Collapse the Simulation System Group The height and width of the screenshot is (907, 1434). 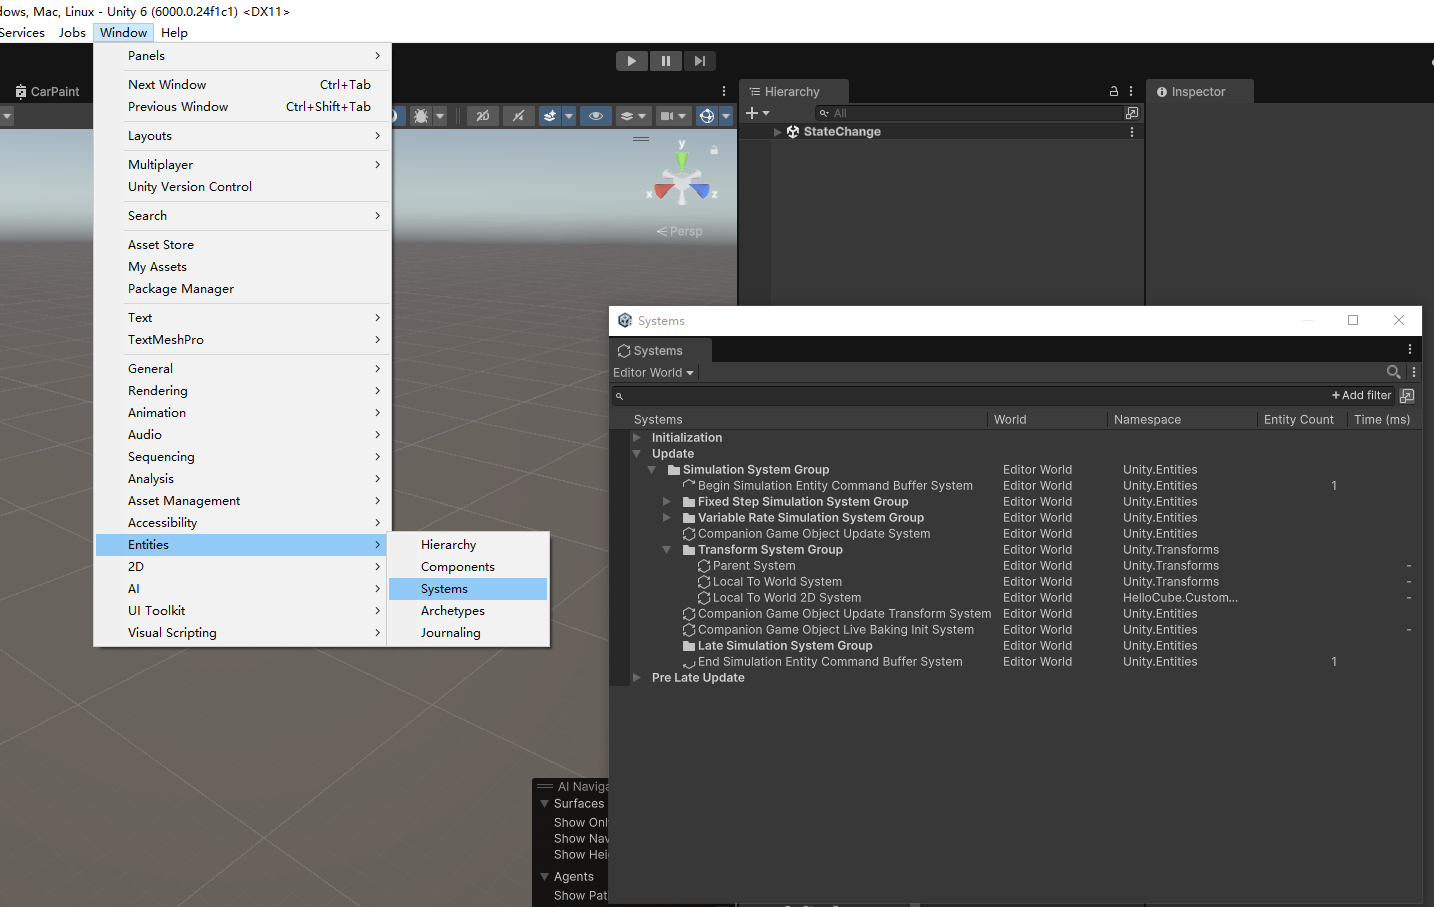[x=652, y=470]
